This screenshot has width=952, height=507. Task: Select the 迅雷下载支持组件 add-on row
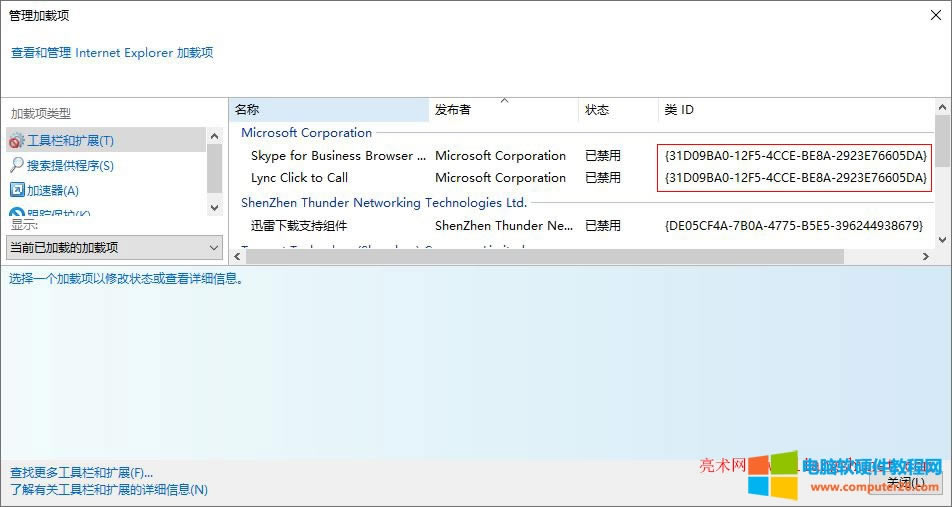coord(298,226)
